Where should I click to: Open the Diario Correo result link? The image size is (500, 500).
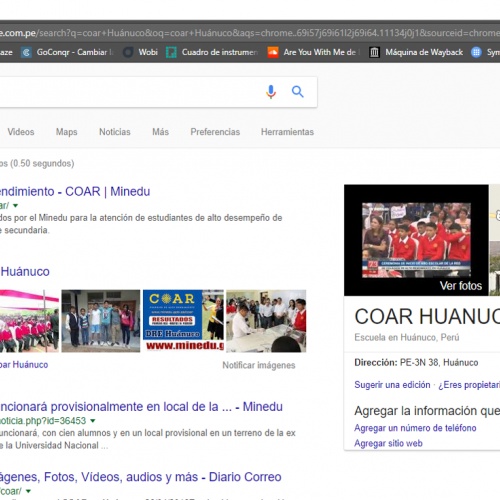click(141, 477)
